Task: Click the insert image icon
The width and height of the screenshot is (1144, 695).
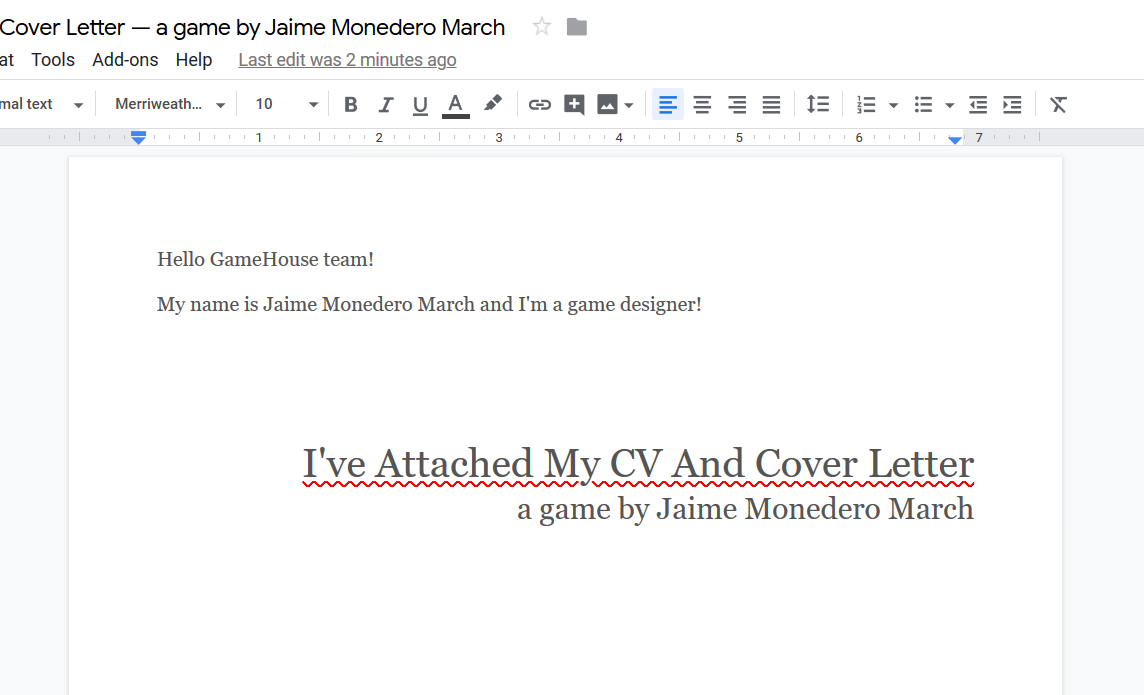Action: pyautogui.click(x=607, y=104)
